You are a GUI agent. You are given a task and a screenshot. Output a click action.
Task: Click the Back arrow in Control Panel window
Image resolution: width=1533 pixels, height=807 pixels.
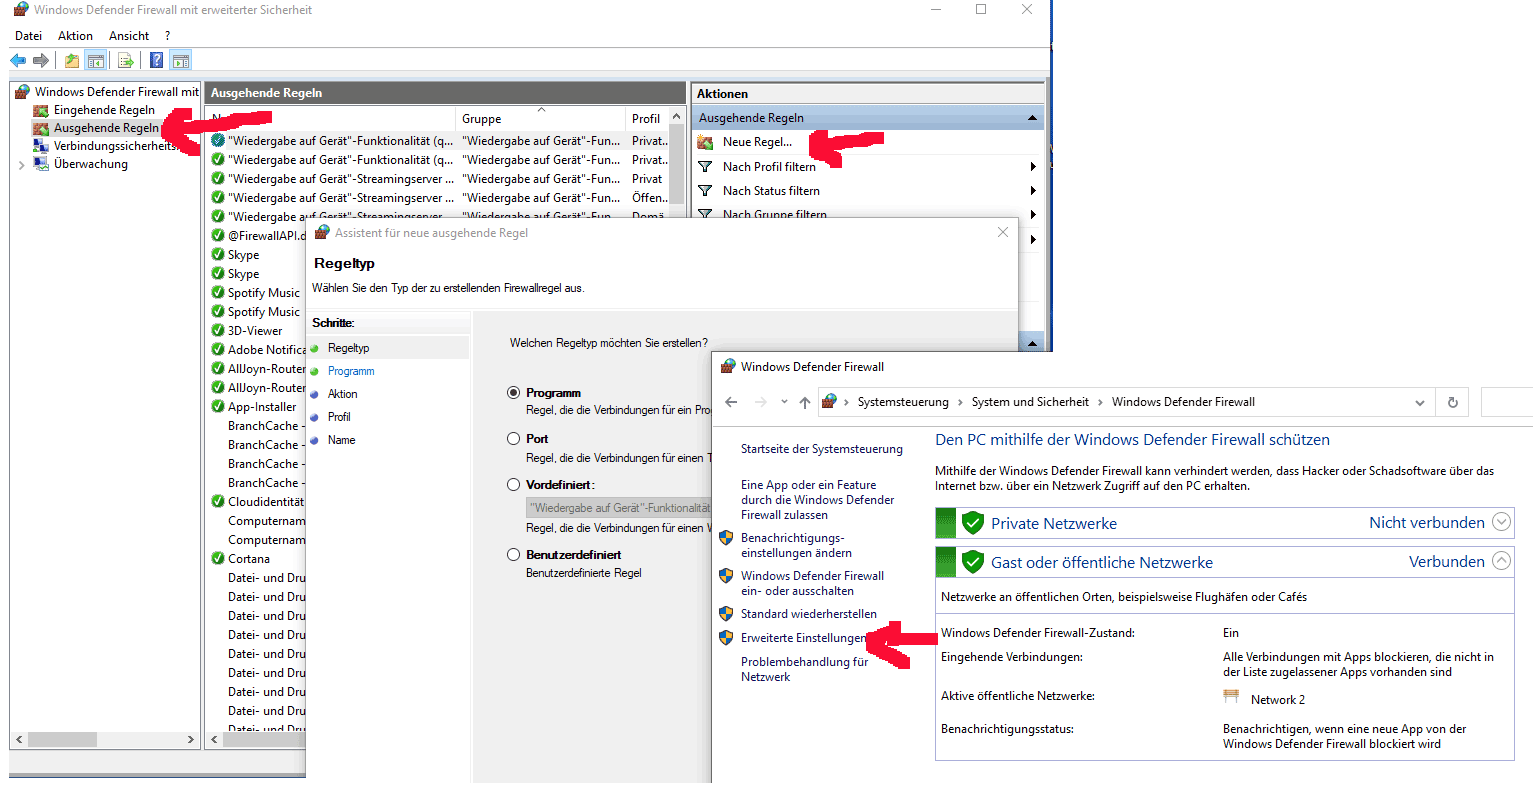(731, 402)
